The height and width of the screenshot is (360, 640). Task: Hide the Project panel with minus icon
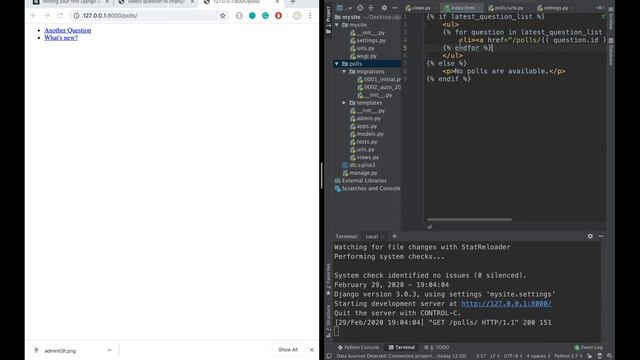tap(395, 8)
